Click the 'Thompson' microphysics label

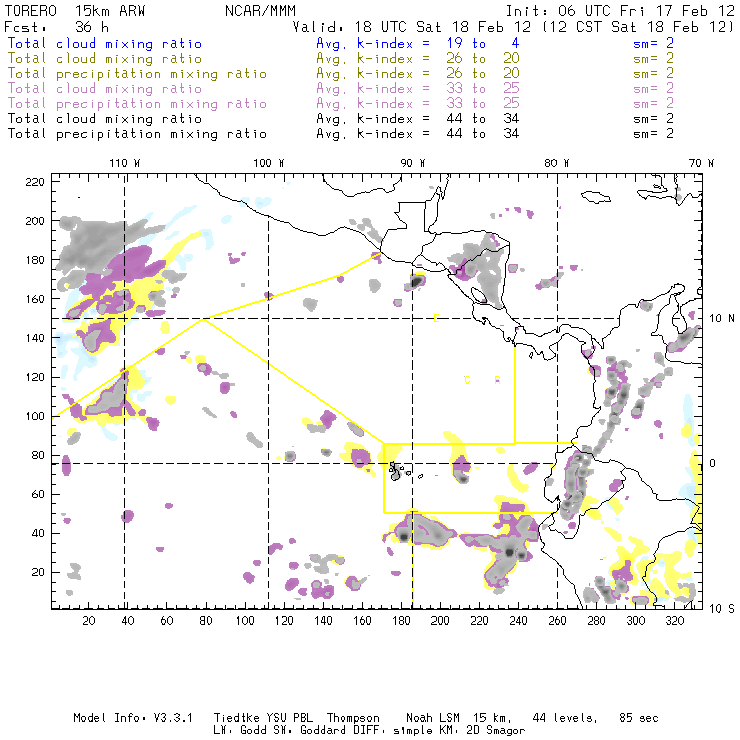pyautogui.click(x=353, y=718)
